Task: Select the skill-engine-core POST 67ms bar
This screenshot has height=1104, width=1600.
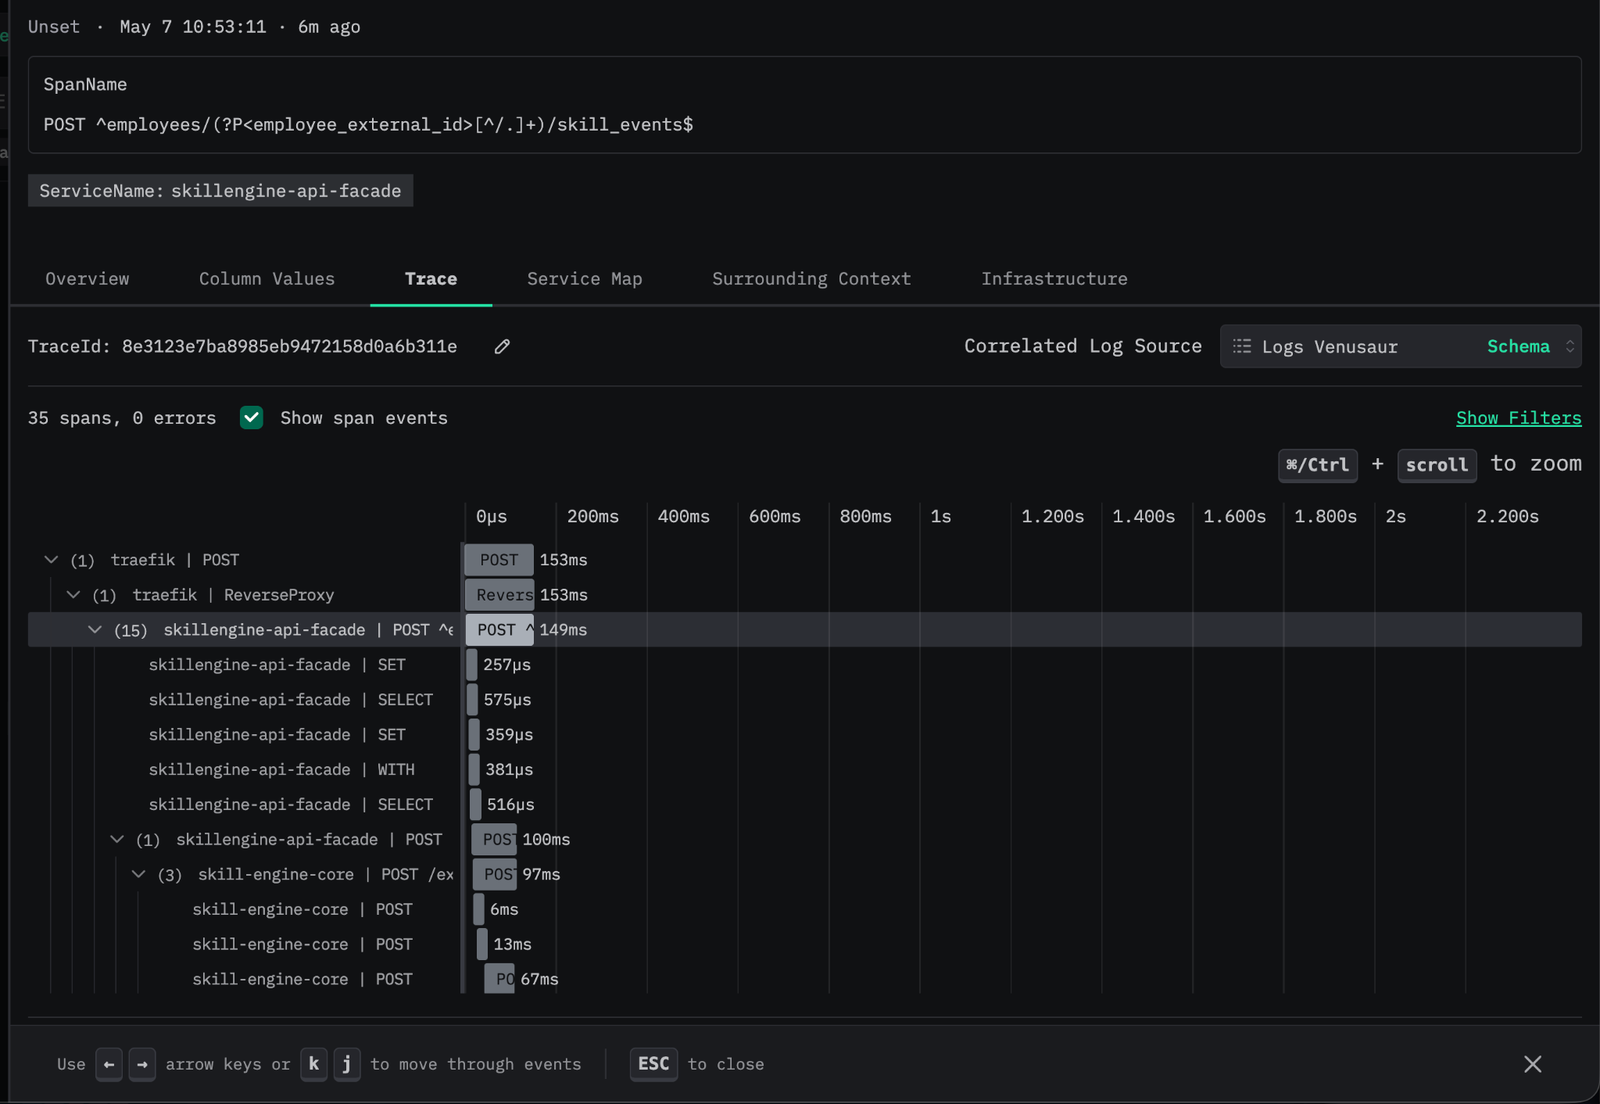Action: click(499, 979)
